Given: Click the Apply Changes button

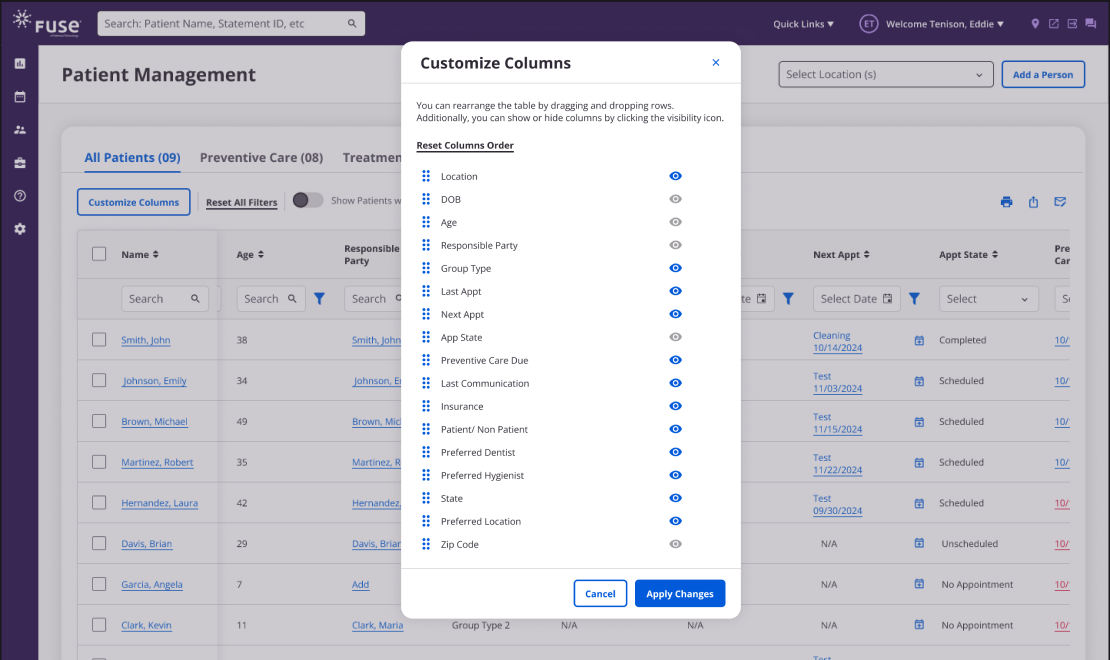Looking at the screenshot, I should point(680,594).
